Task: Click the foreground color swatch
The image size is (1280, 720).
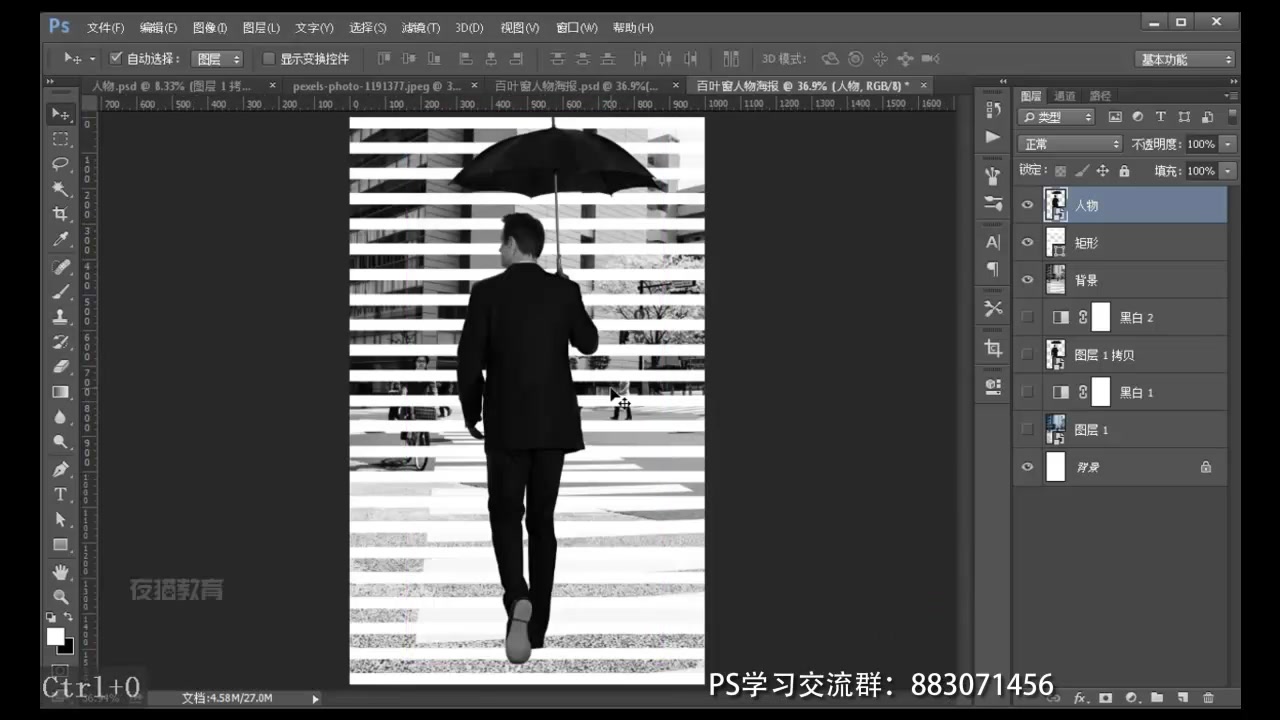Action: coord(55,637)
